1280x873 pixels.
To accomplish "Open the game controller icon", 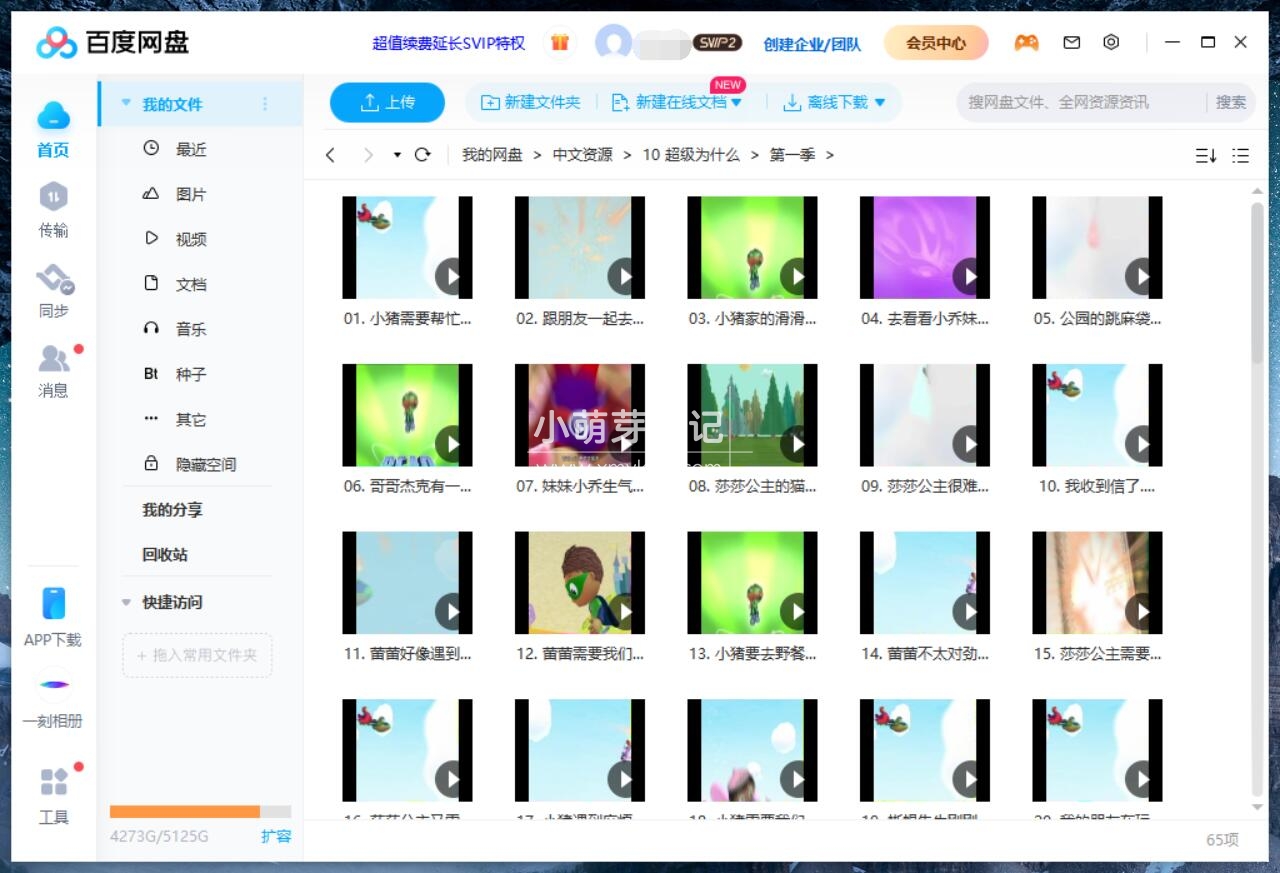I will point(1026,42).
